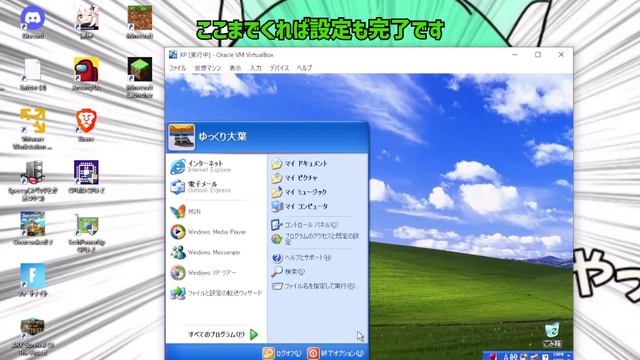Launch the Among Us shortcut
This screenshot has width=640, height=360.
[x=87, y=74]
